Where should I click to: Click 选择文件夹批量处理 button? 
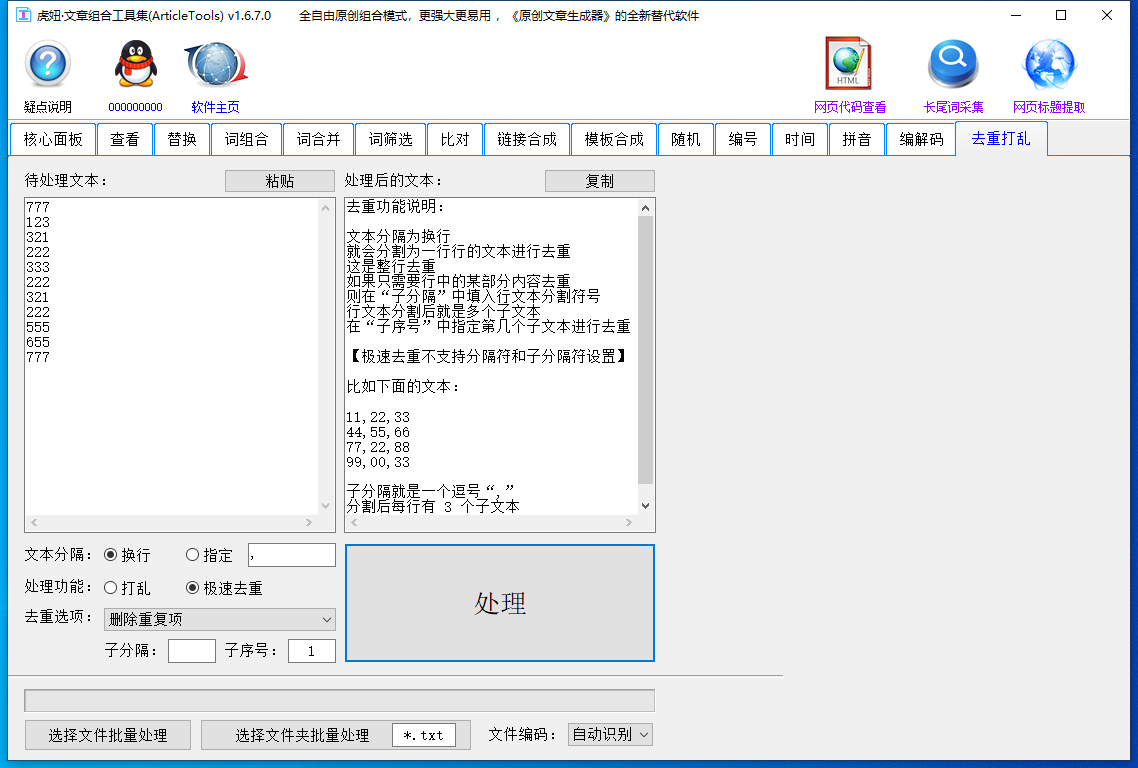302,735
